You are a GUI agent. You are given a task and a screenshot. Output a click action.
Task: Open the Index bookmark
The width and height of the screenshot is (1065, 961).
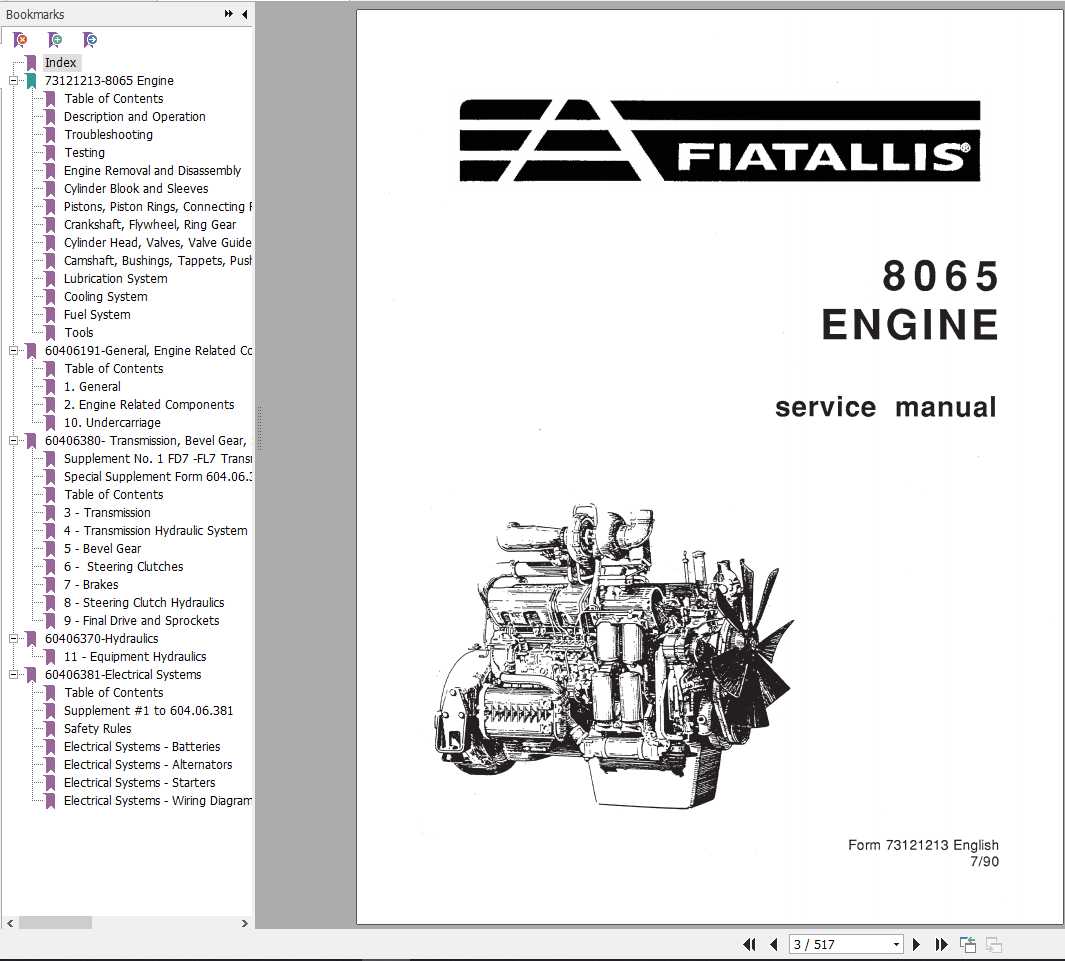[x=60, y=62]
